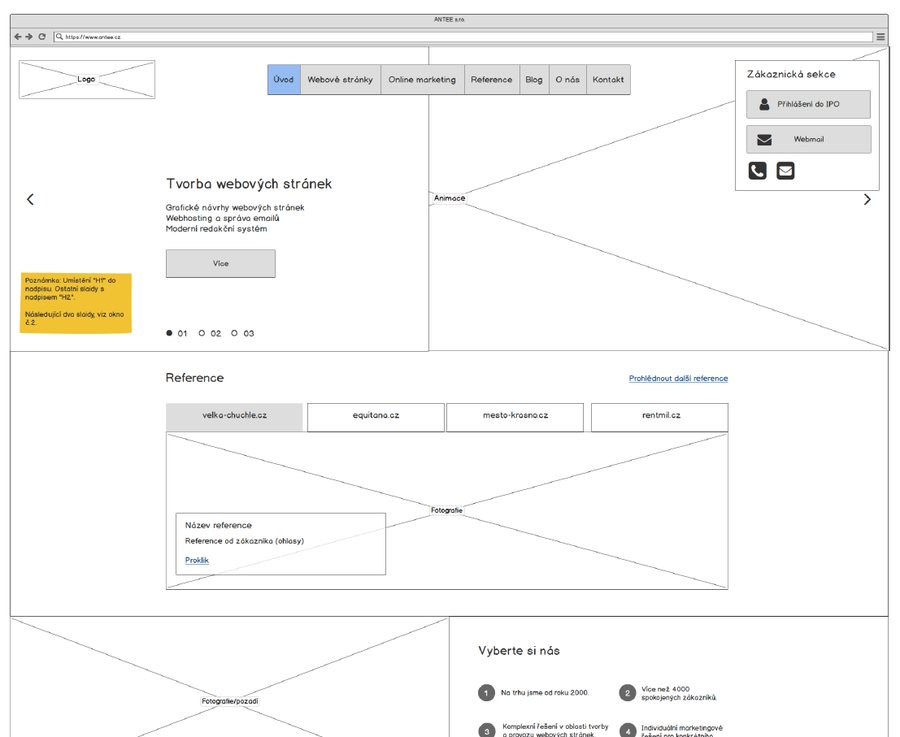Click the Přihlášení do IPO button

click(808, 105)
